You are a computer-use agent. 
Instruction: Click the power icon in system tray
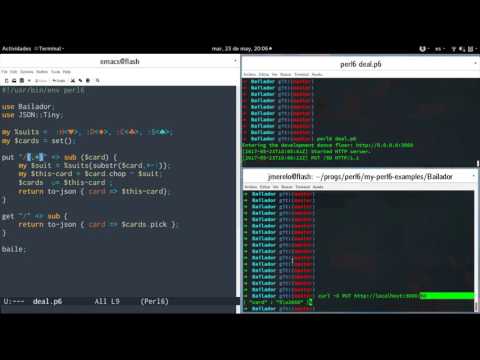470,49
